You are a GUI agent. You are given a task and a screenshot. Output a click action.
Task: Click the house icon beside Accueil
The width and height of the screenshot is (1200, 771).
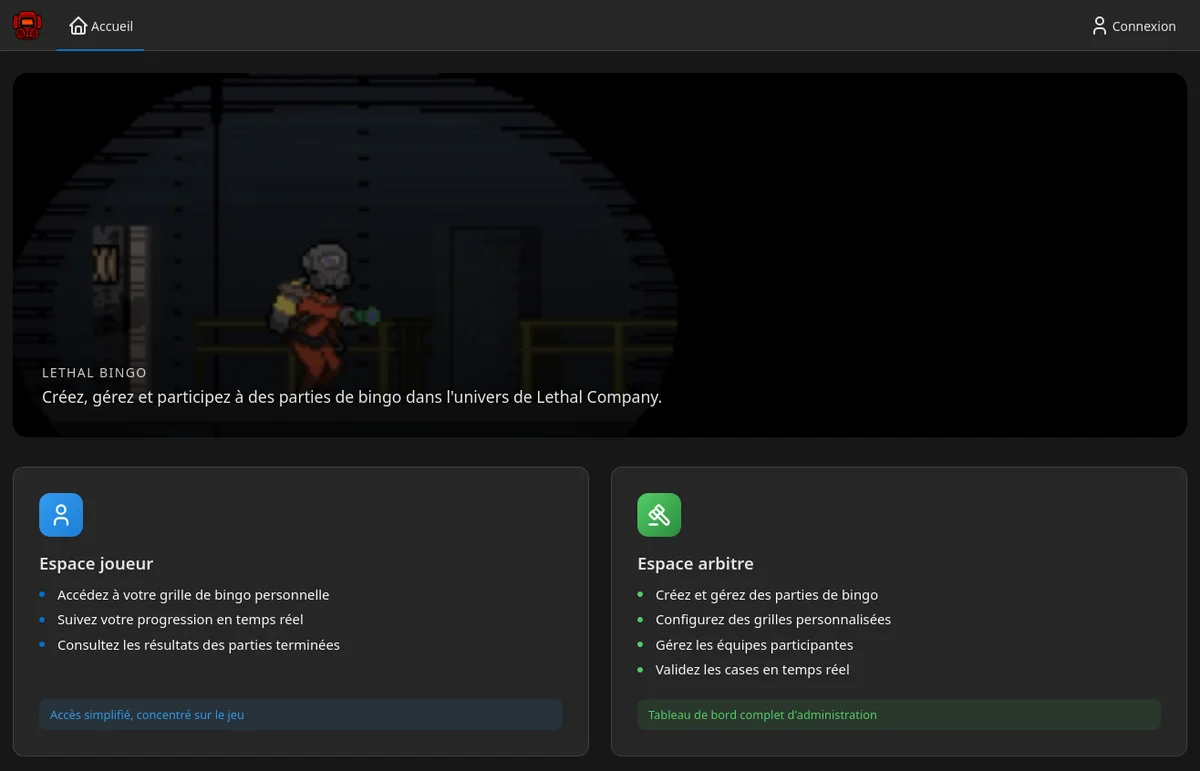pyautogui.click(x=78, y=26)
